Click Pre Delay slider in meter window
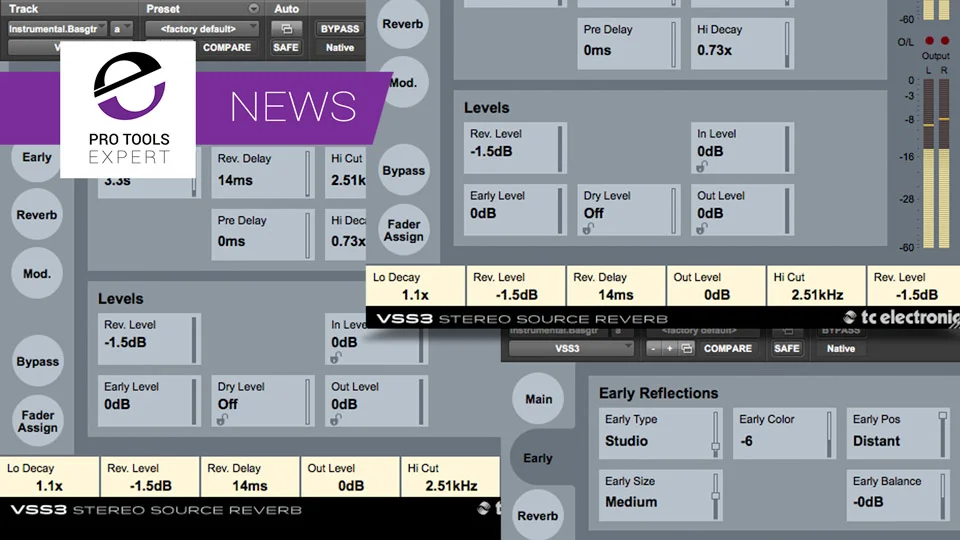This screenshot has width=960, height=540. [673, 44]
